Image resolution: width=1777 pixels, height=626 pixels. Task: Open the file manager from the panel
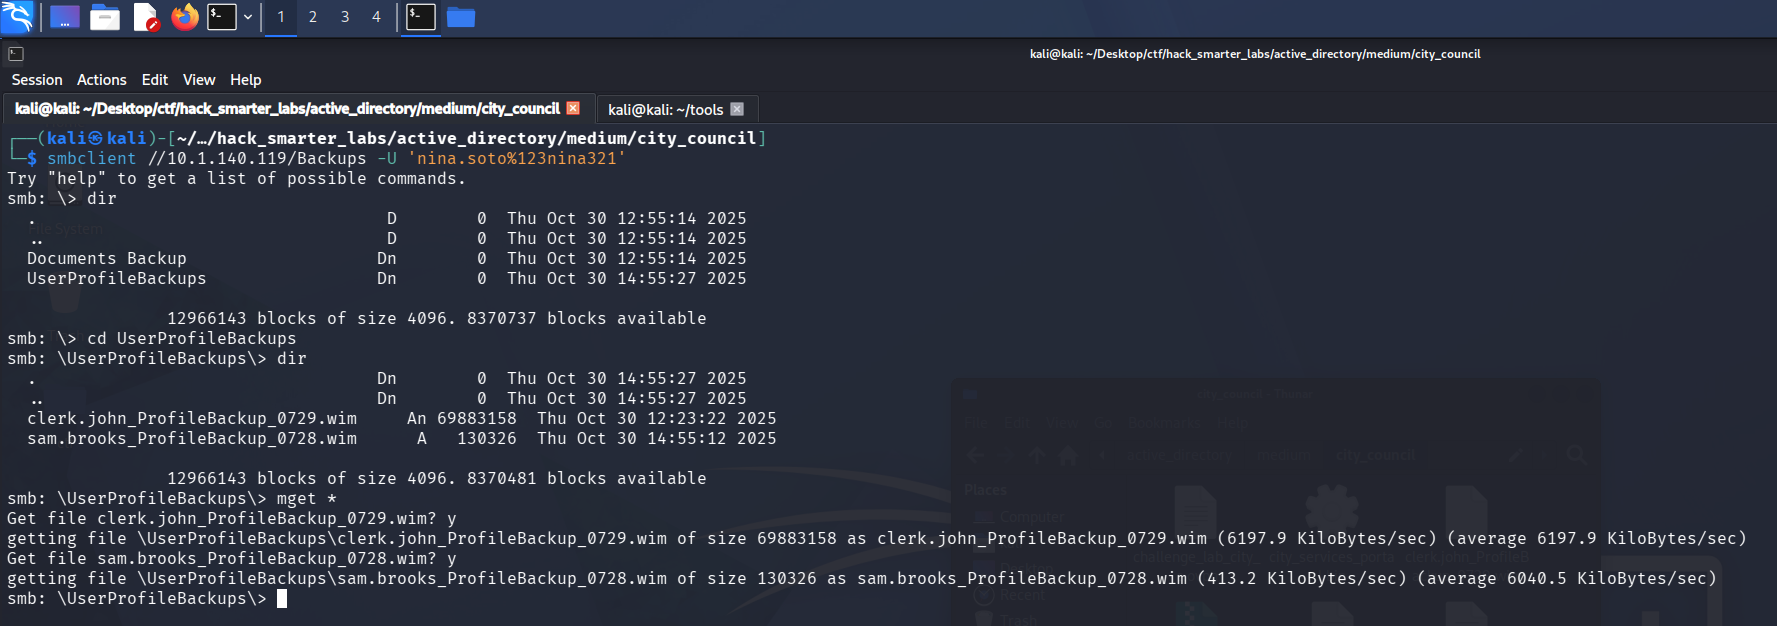click(x=105, y=17)
